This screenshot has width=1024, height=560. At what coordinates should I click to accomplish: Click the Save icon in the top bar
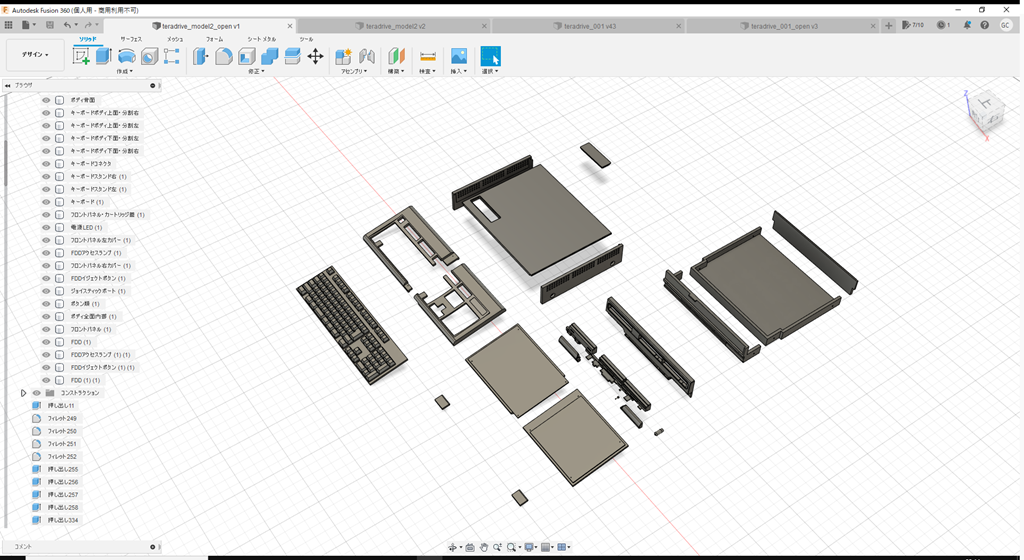tap(50, 25)
